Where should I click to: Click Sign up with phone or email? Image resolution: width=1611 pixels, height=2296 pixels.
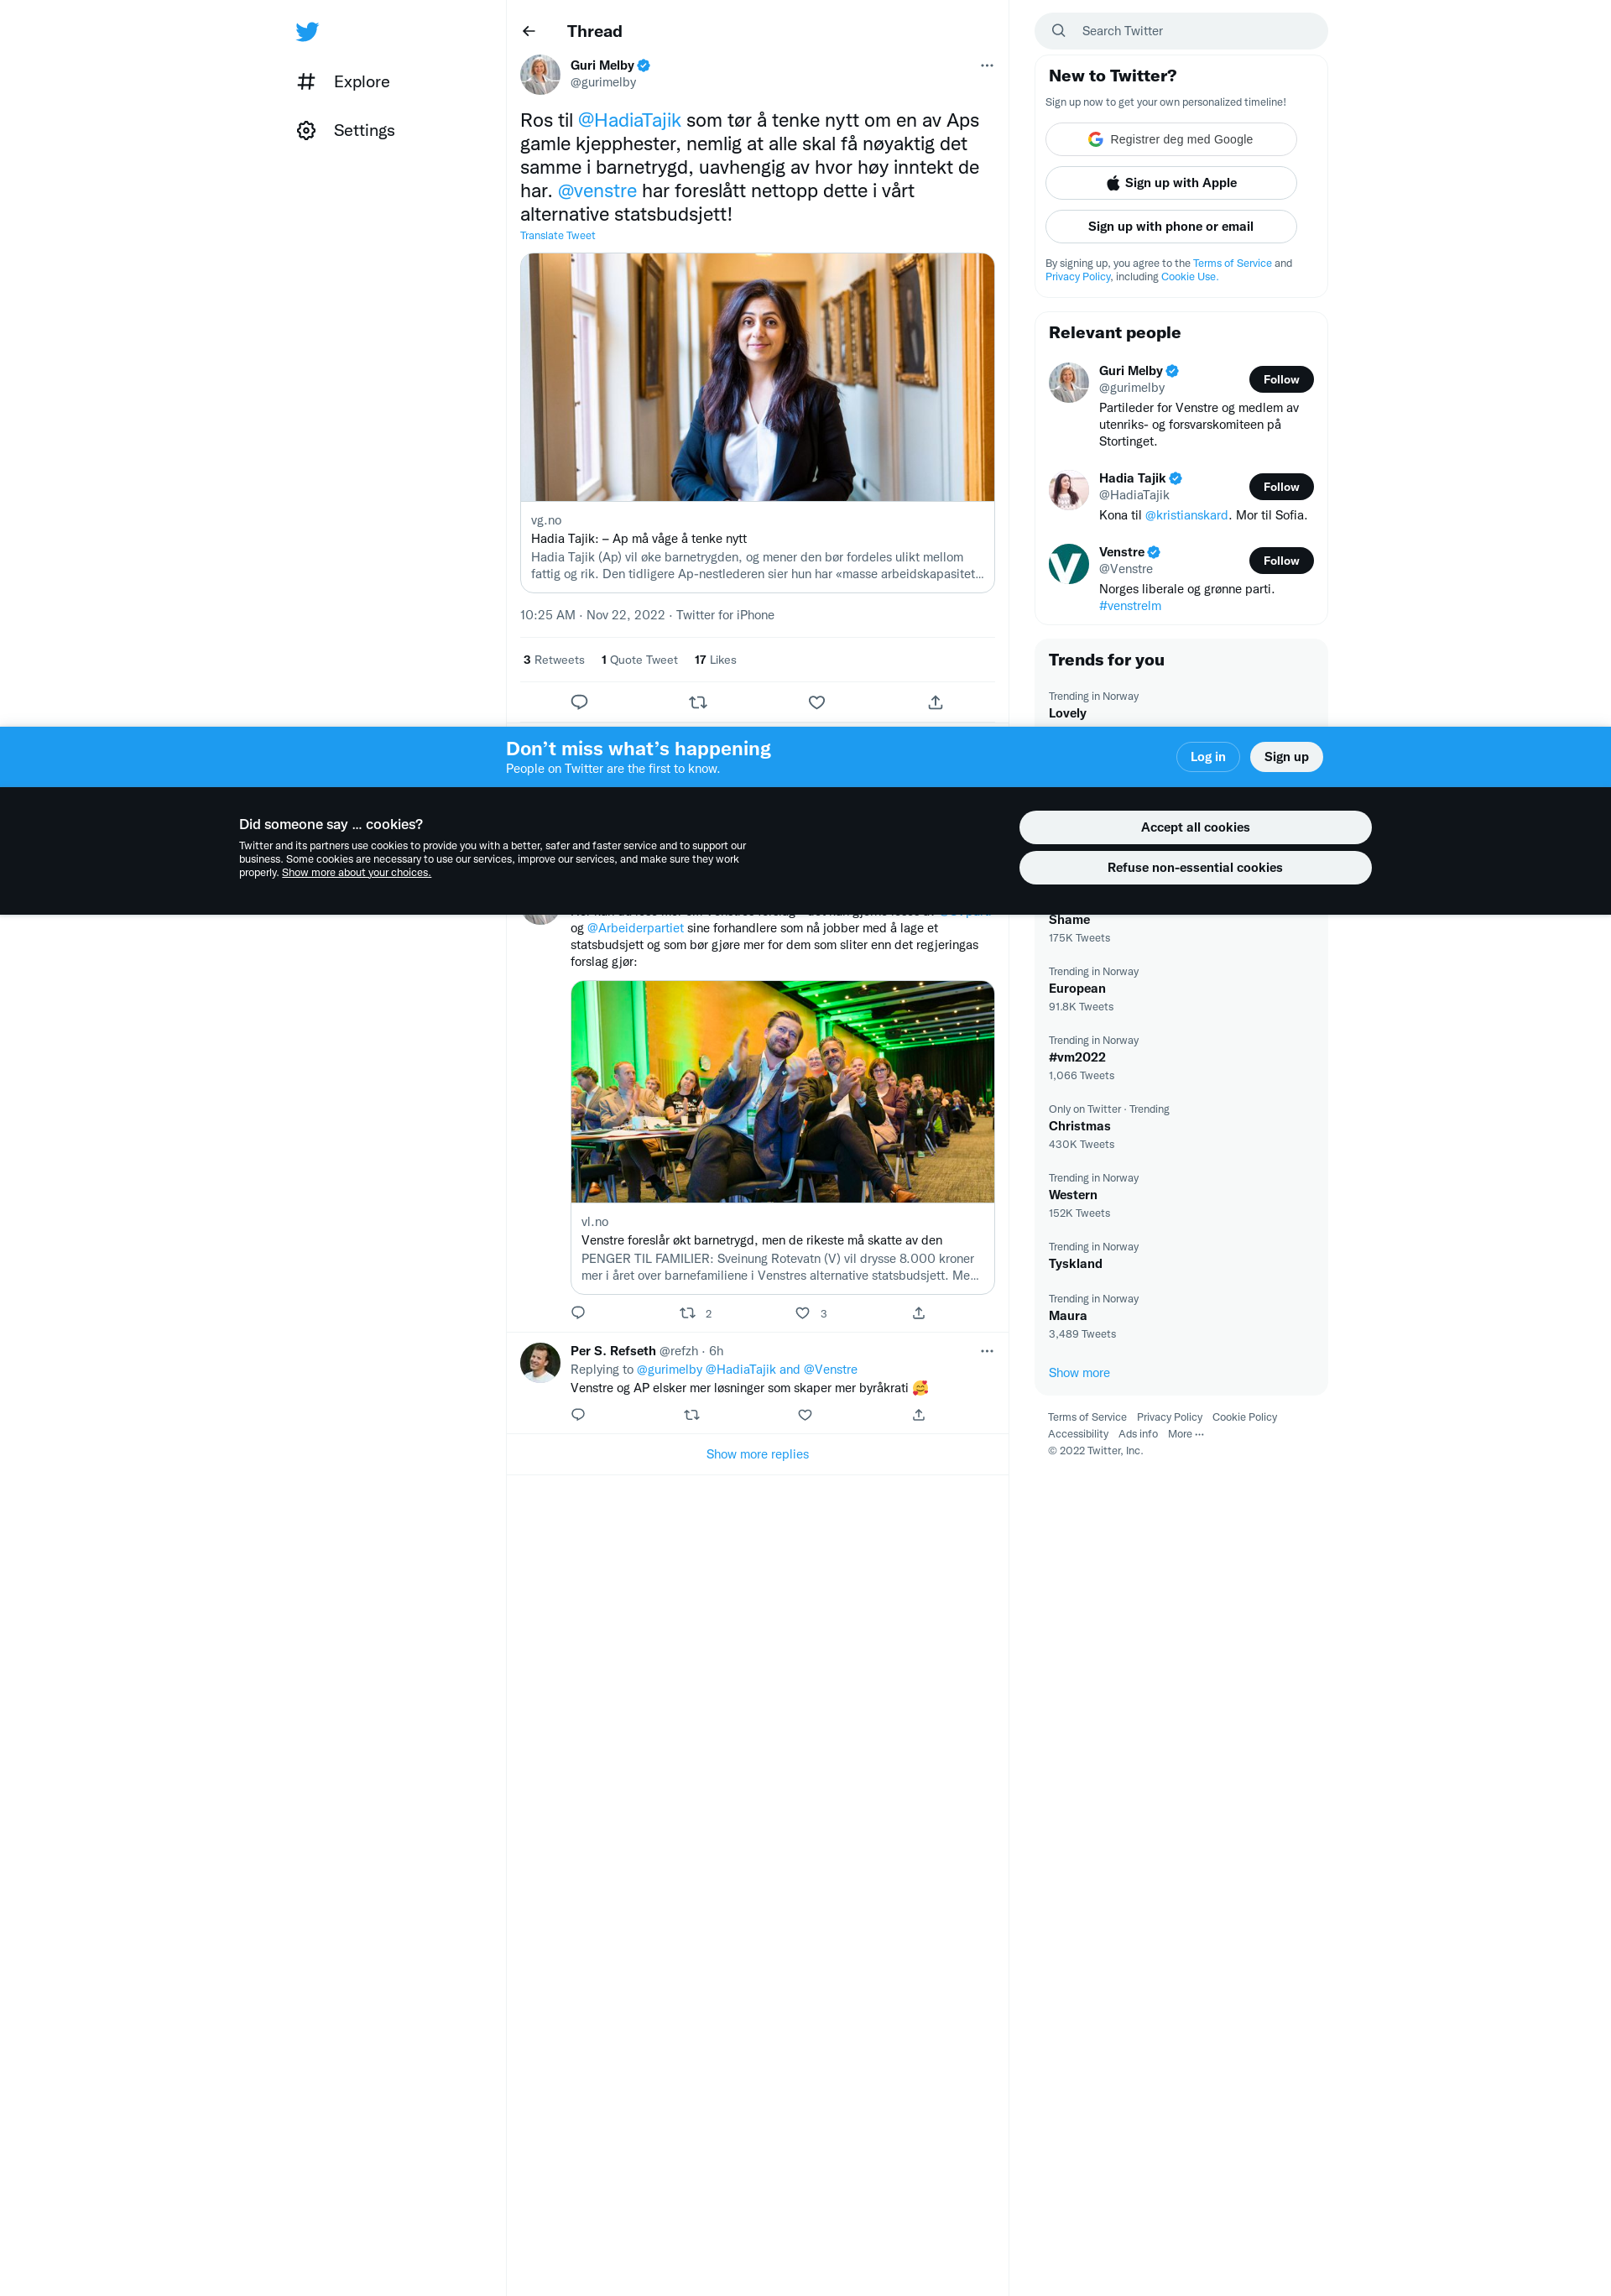tap(1171, 227)
